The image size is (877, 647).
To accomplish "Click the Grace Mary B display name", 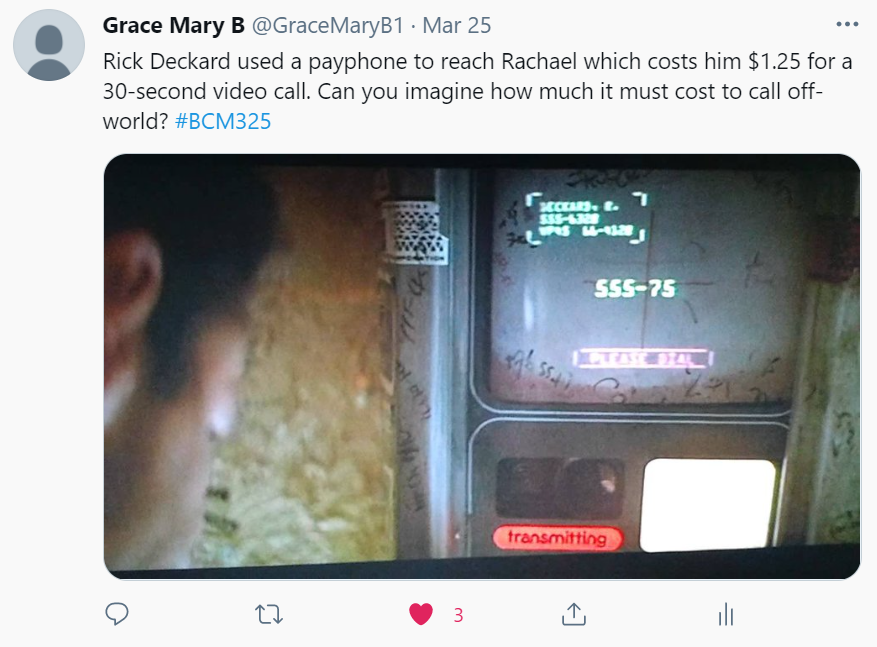I will pos(173,25).
